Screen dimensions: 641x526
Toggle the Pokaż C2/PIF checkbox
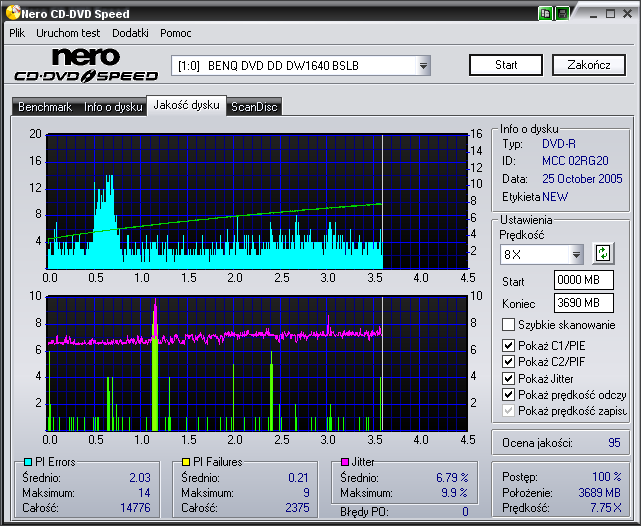508,361
